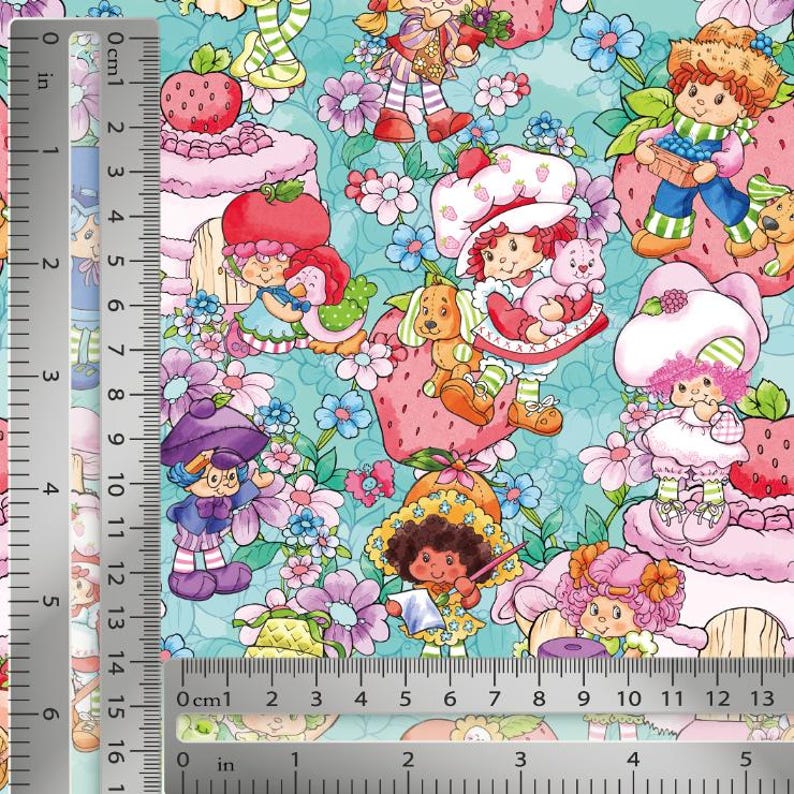Click the 5 inch mark on horizontal ruler
Image resolution: width=794 pixels, height=794 pixels.
tap(745, 759)
